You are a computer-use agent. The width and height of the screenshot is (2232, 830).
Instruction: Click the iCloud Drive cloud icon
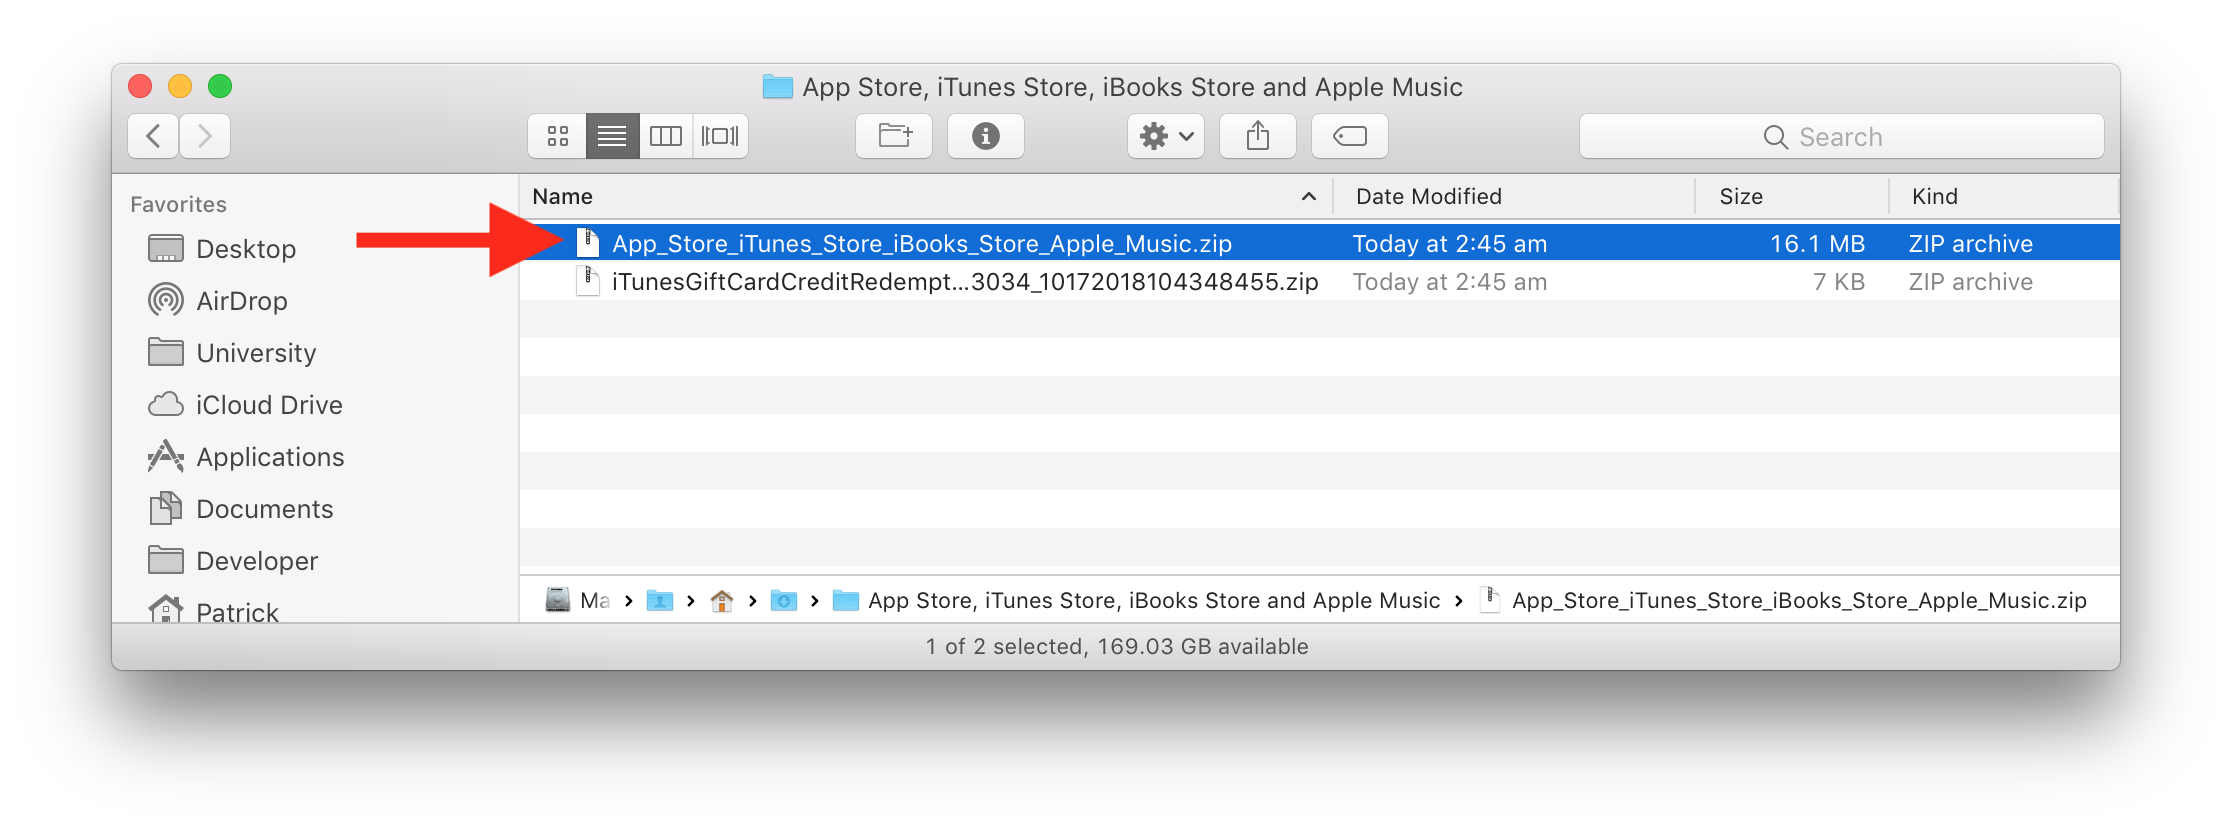click(166, 404)
